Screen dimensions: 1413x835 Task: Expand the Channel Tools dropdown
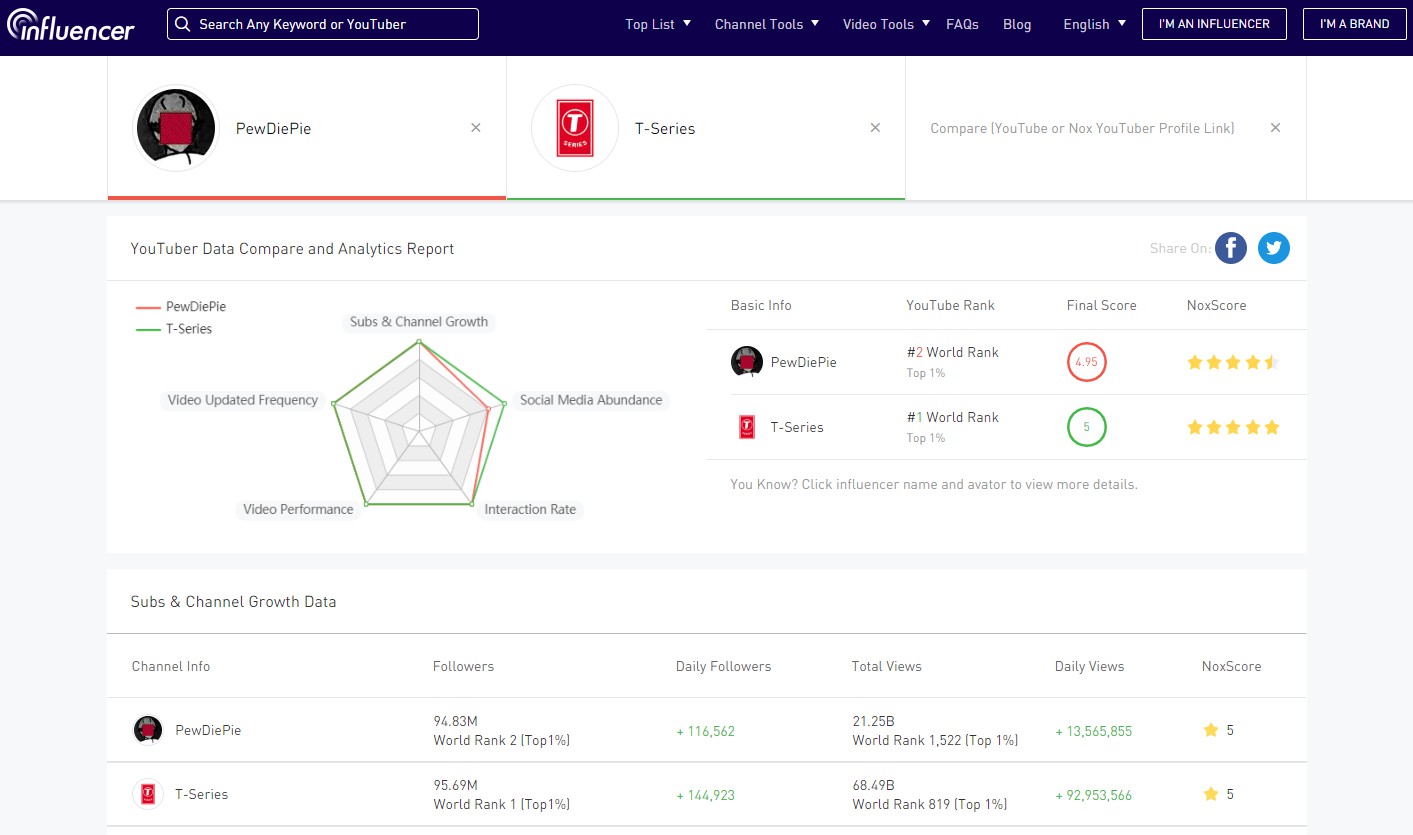(766, 24)
